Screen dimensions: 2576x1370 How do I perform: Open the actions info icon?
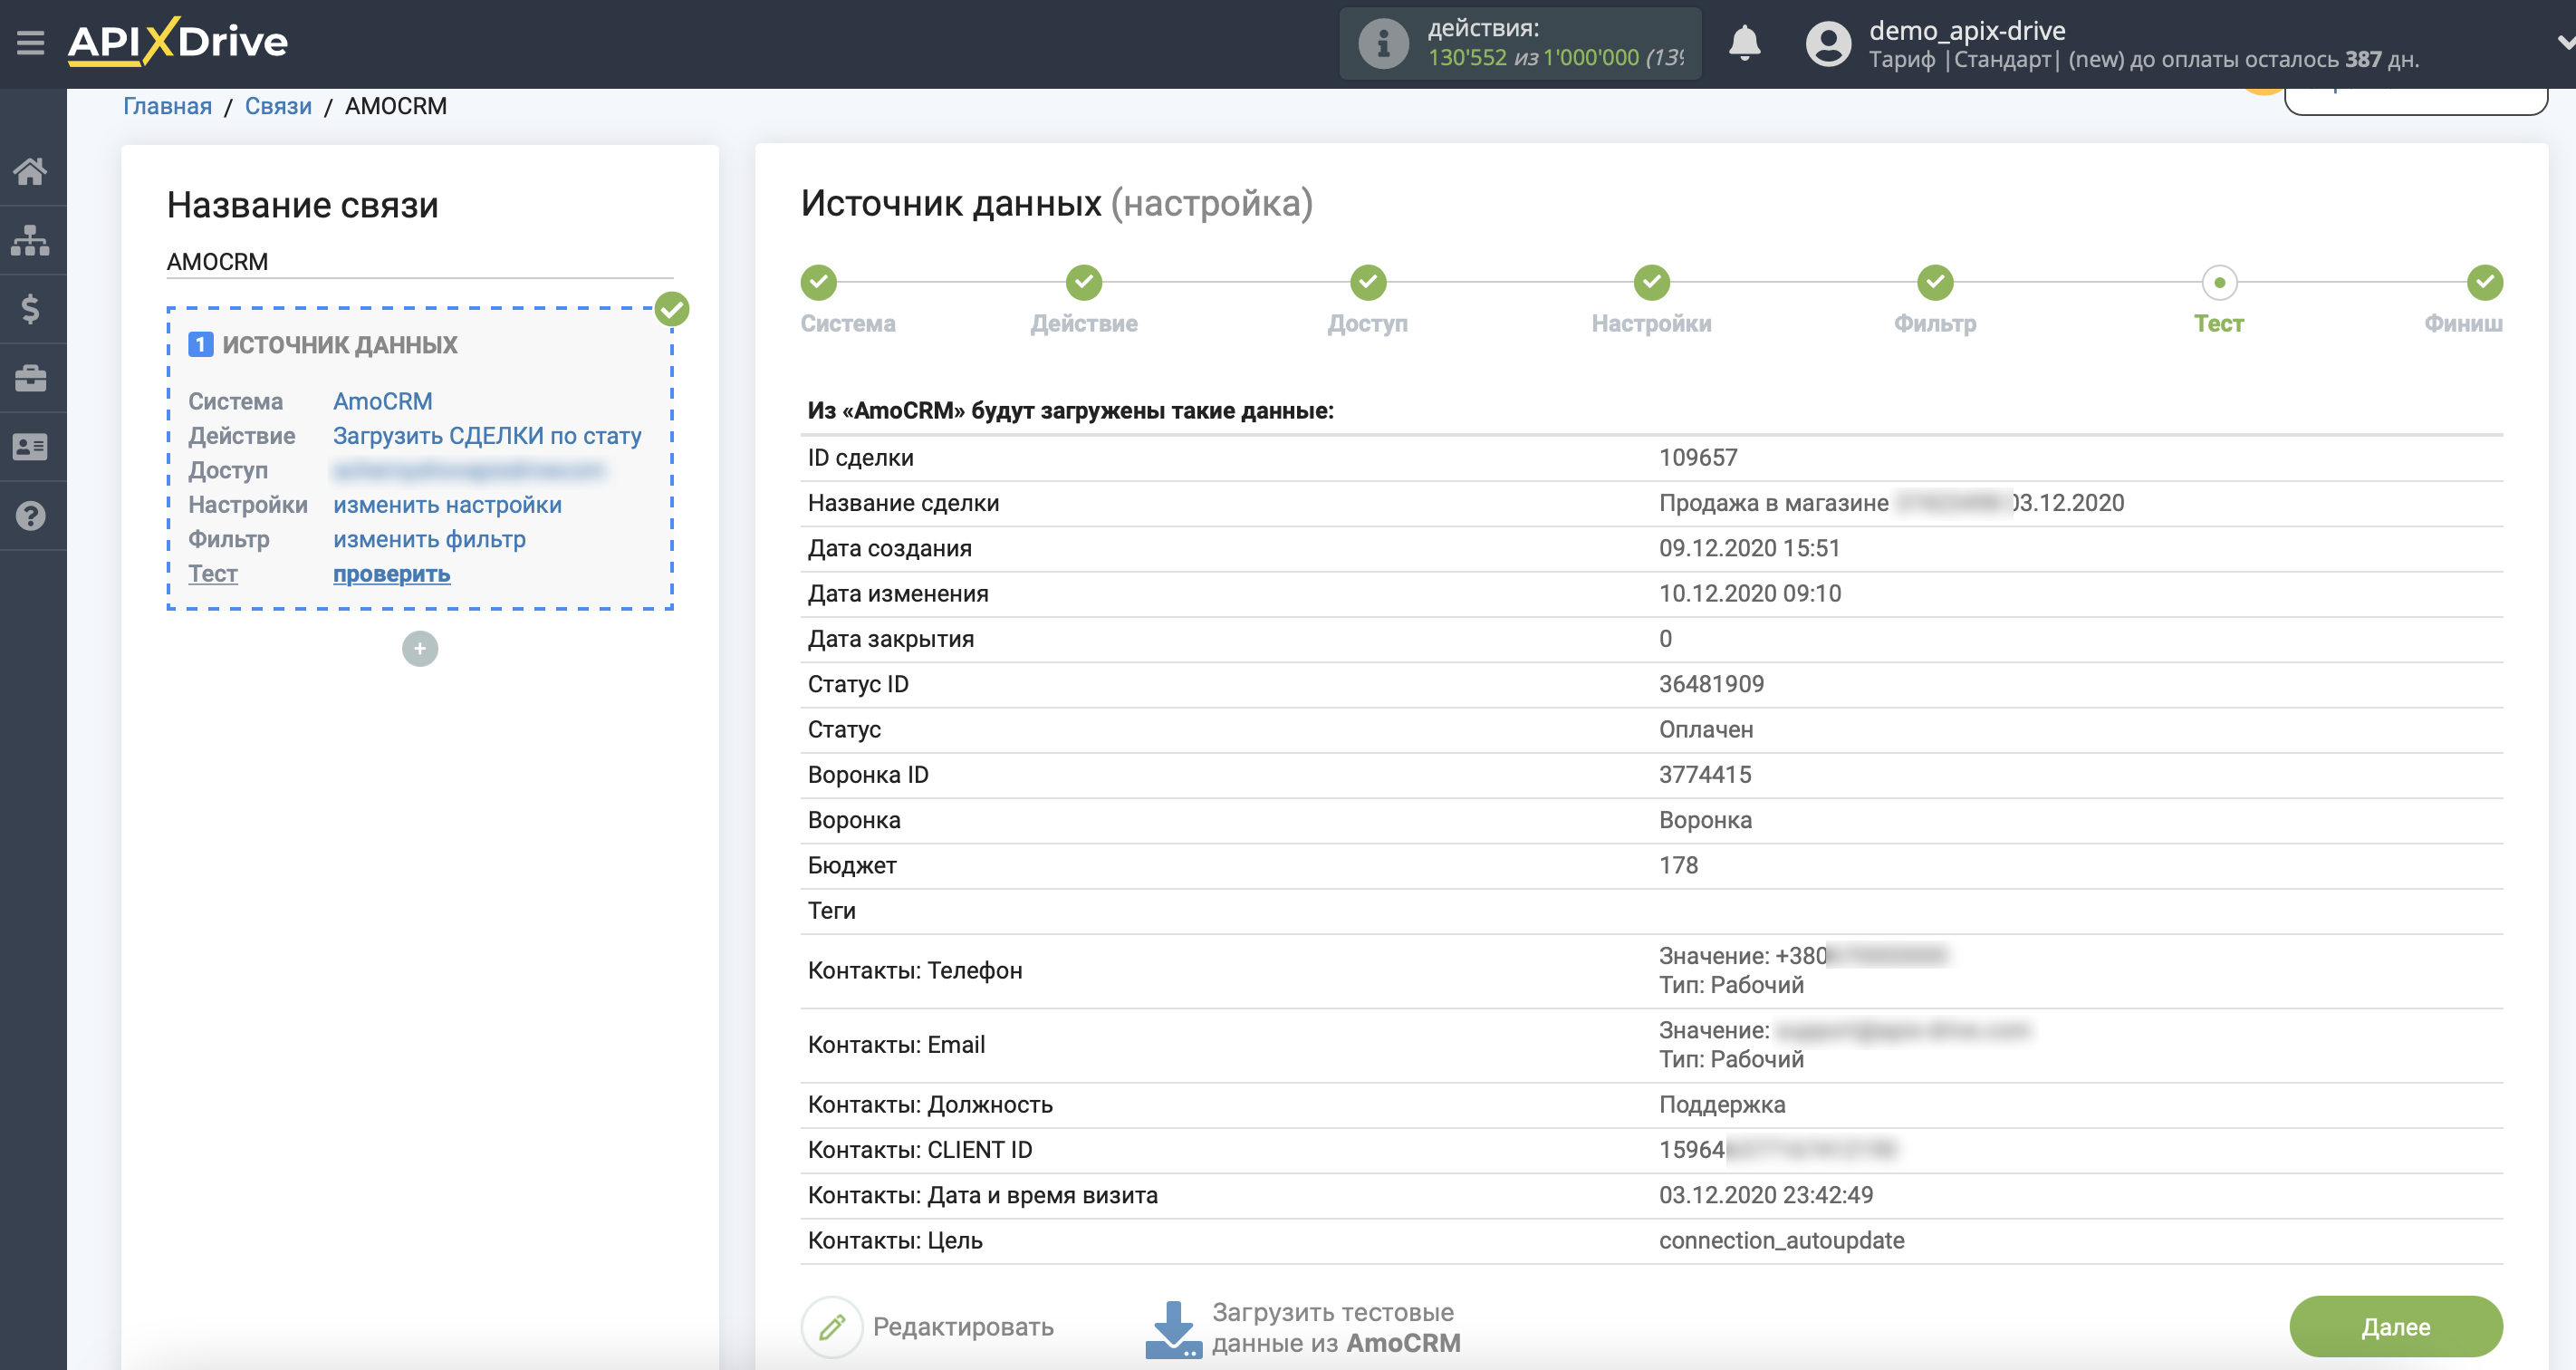[1383, 43]
